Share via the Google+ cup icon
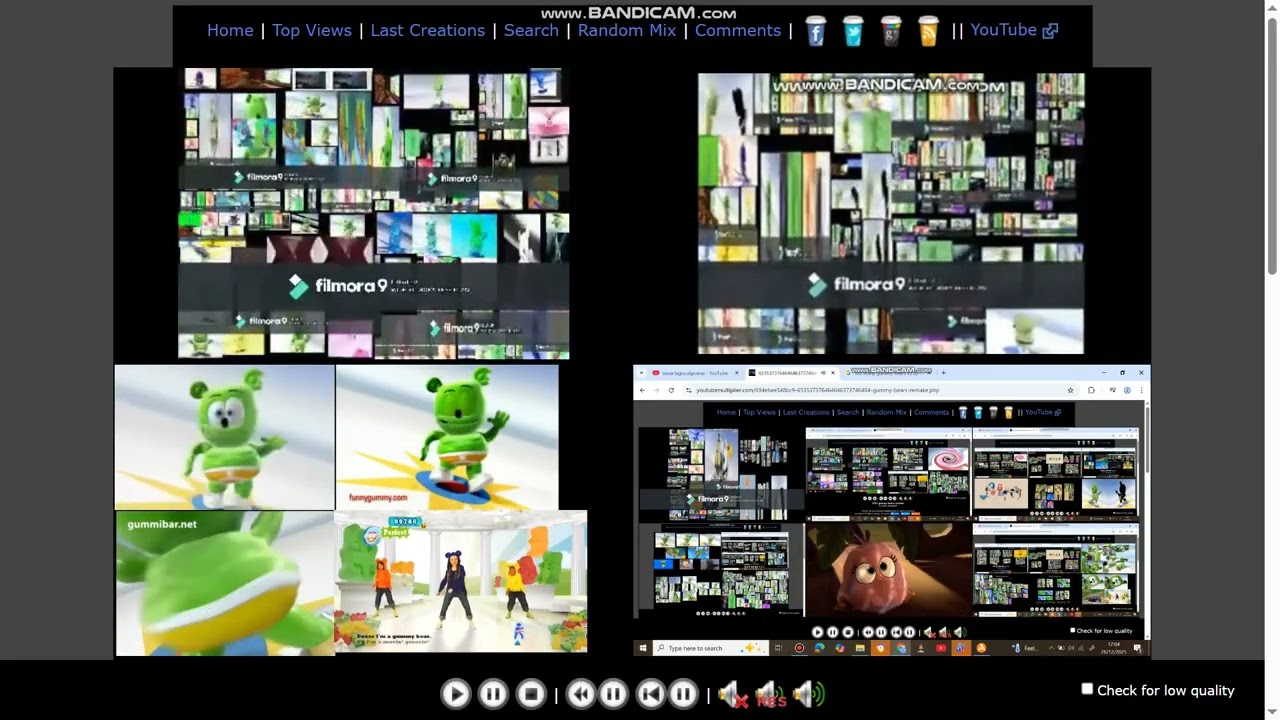 pos(891,31)
